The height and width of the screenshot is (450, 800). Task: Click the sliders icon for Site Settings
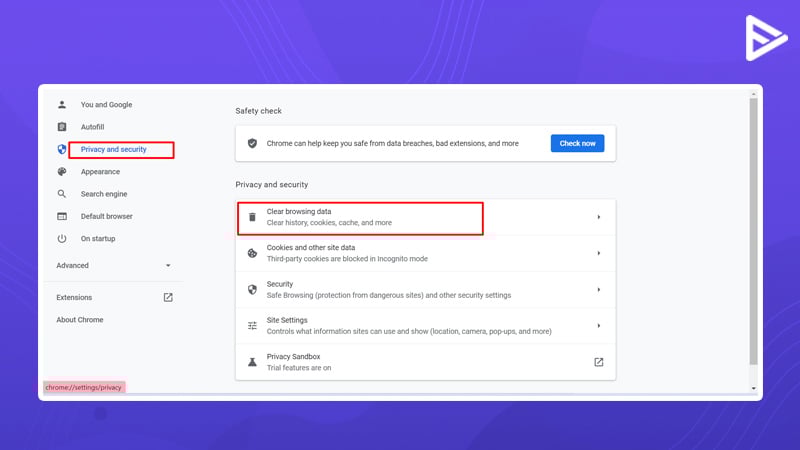[252, 326]
